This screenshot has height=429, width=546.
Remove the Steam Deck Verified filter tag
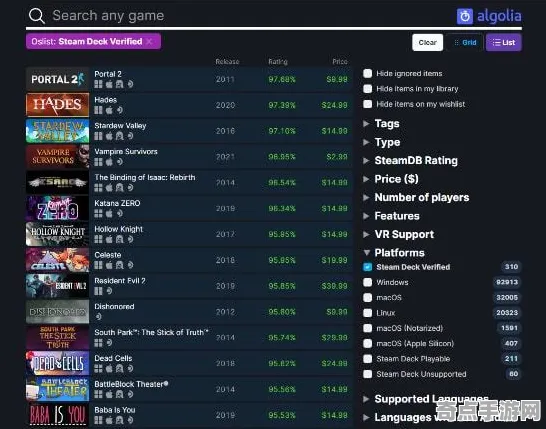click(149, 41)
